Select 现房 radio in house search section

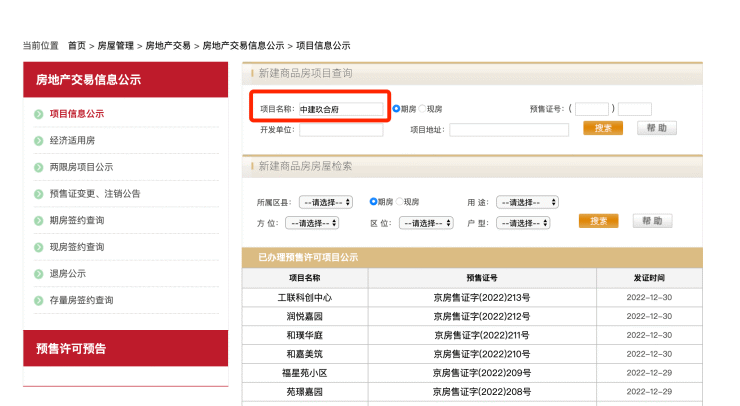400,202
